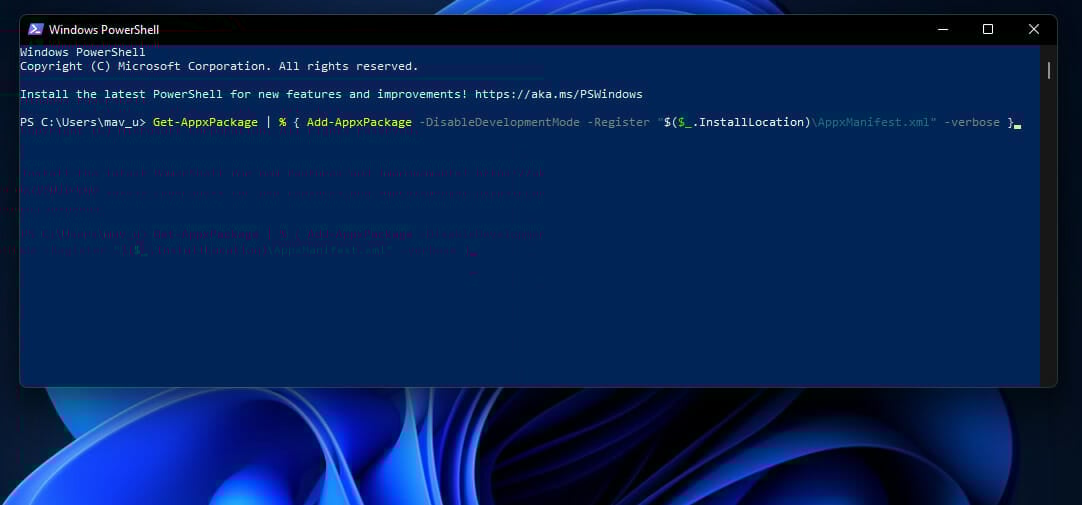Click the -Register parameter text
The height and width of the screenshot is (505, 1082).
tap(618, 122)
